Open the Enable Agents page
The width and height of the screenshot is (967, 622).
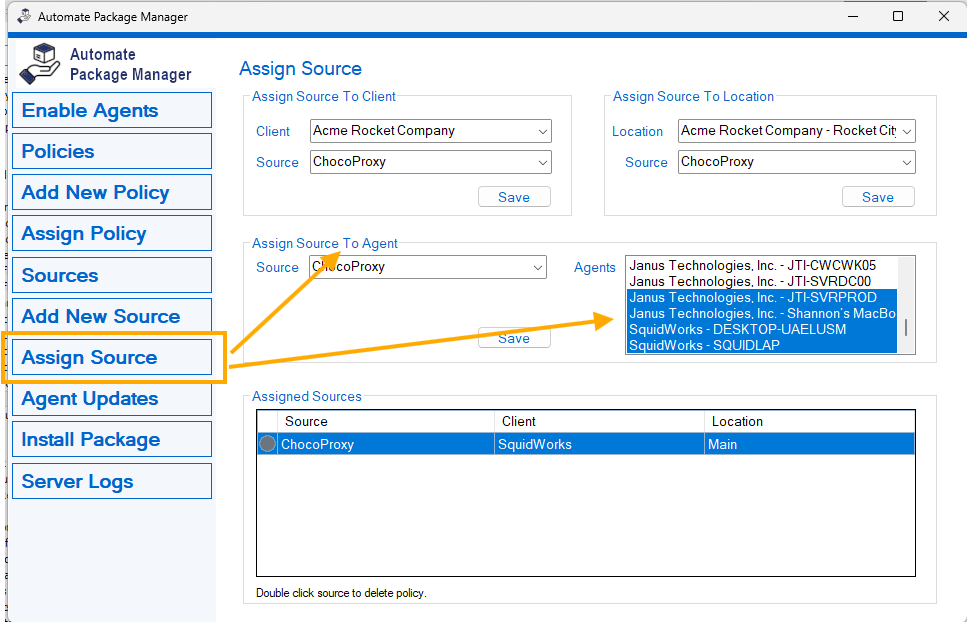111,110
